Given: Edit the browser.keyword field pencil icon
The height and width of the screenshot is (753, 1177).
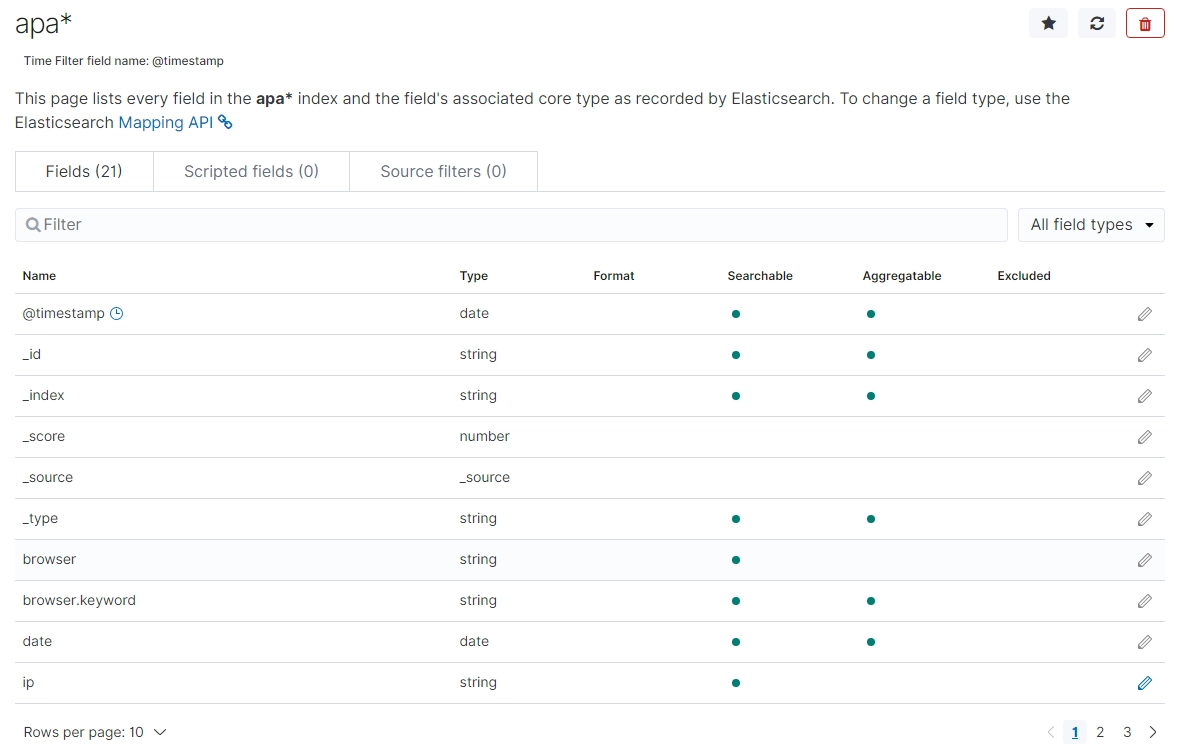Looking at the screenshot, I should coord(1144,601).
